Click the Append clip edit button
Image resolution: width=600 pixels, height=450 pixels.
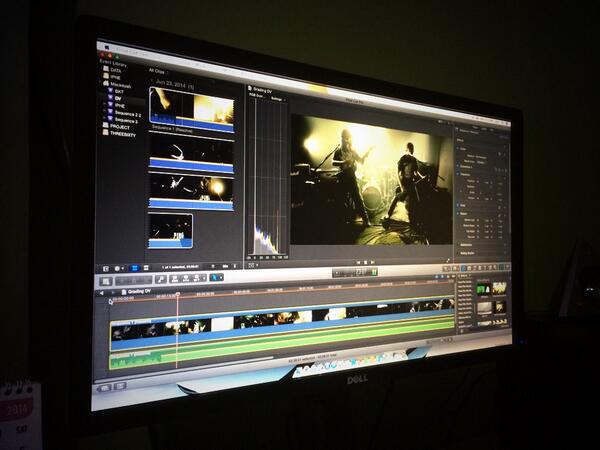click(x=197, y=278)
